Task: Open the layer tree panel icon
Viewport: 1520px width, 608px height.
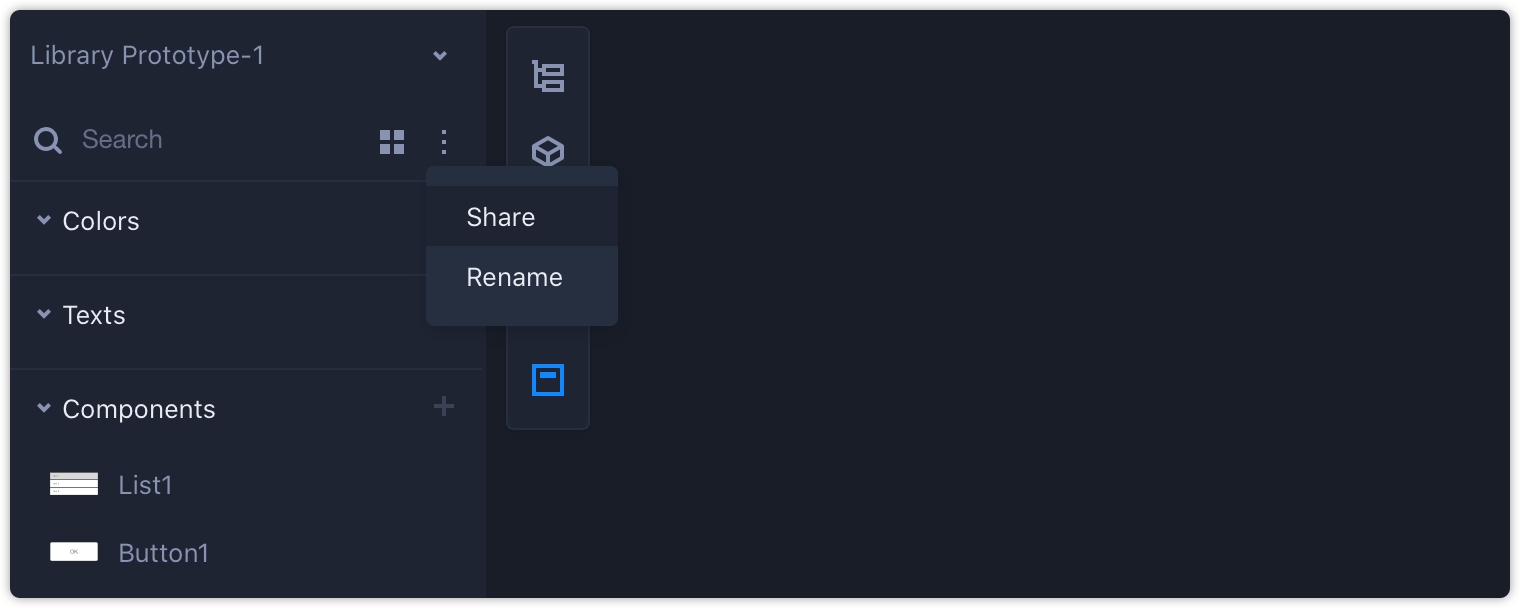Action: tap(548, 76)
